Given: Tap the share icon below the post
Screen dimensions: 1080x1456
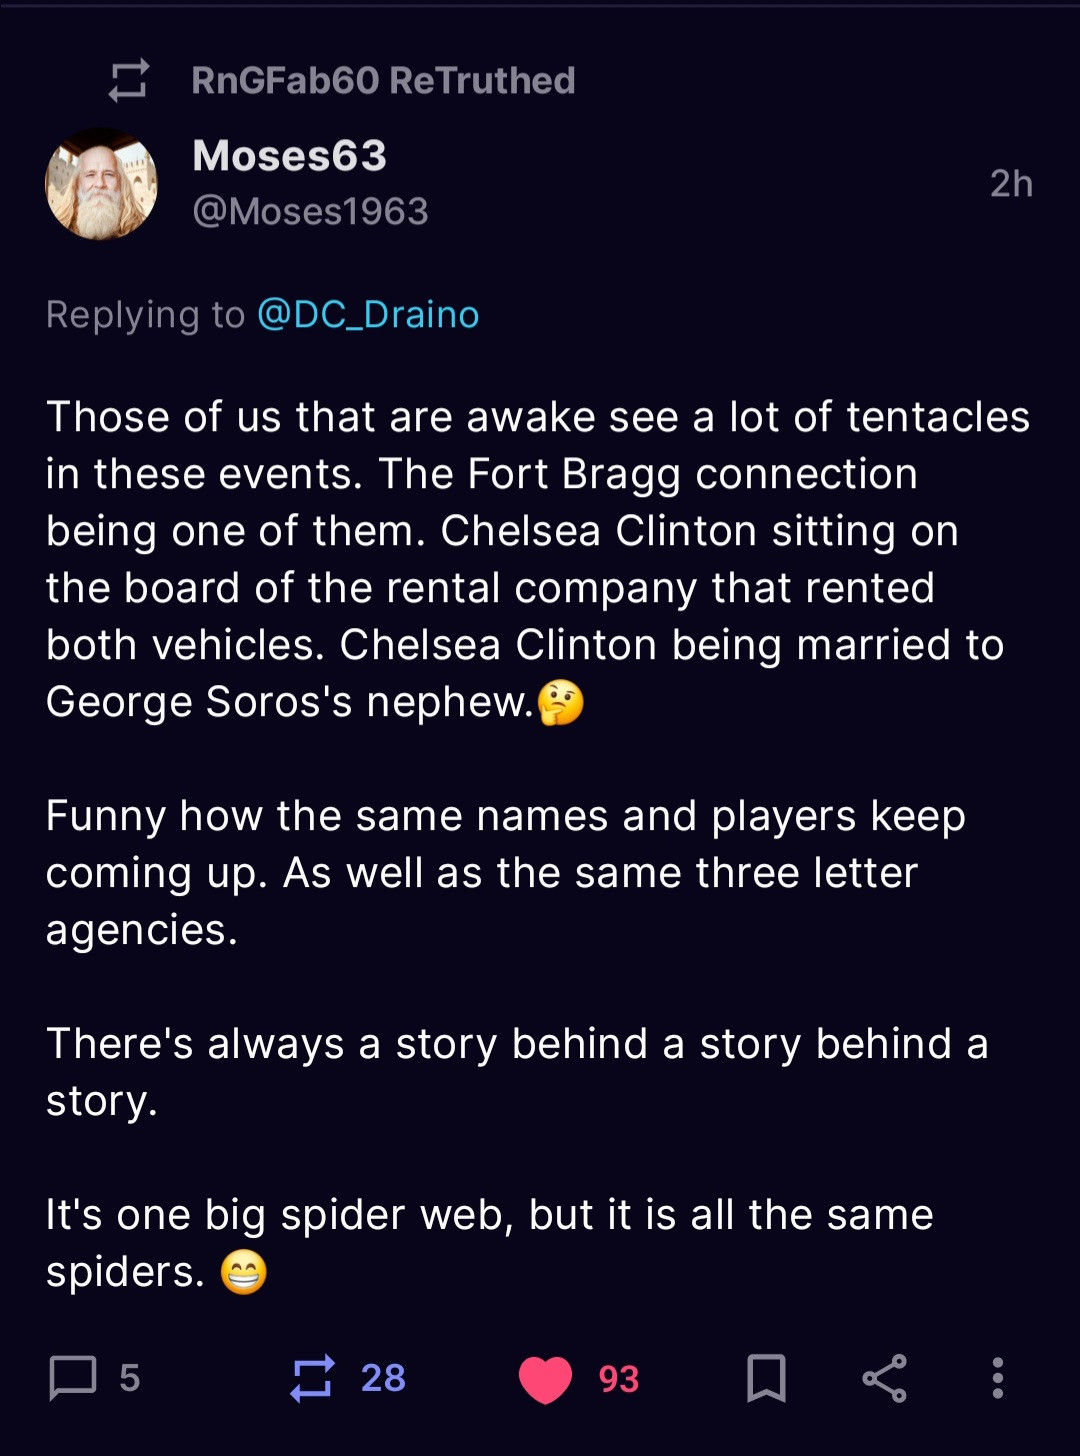Looking at the screenshot, I should pyautogui.click(x=884, y=1378).
